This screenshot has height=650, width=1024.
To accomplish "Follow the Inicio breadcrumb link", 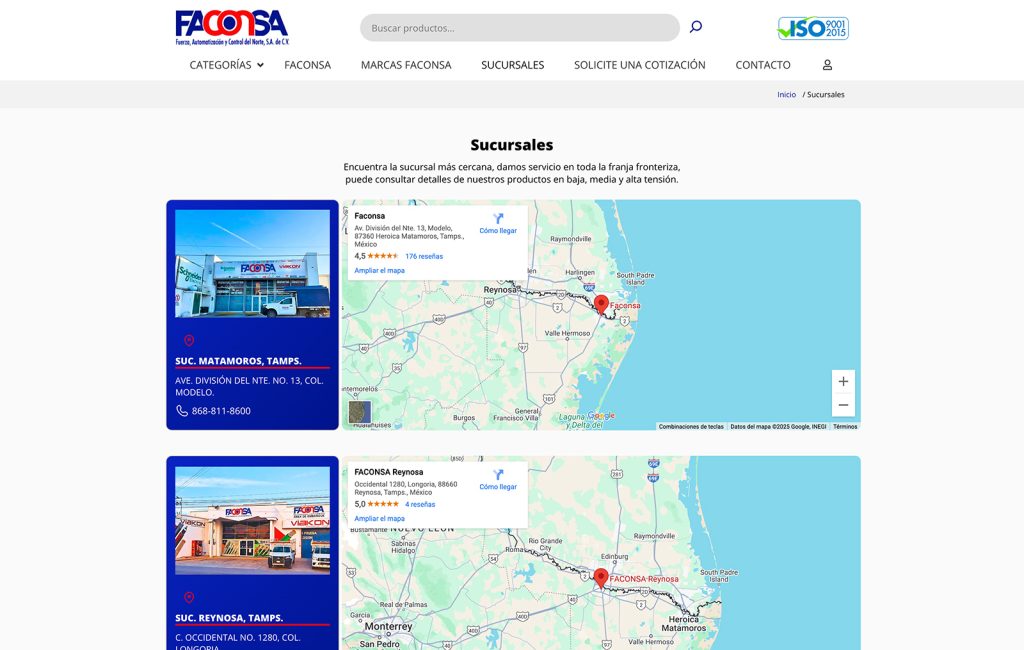I will [786, 95].
